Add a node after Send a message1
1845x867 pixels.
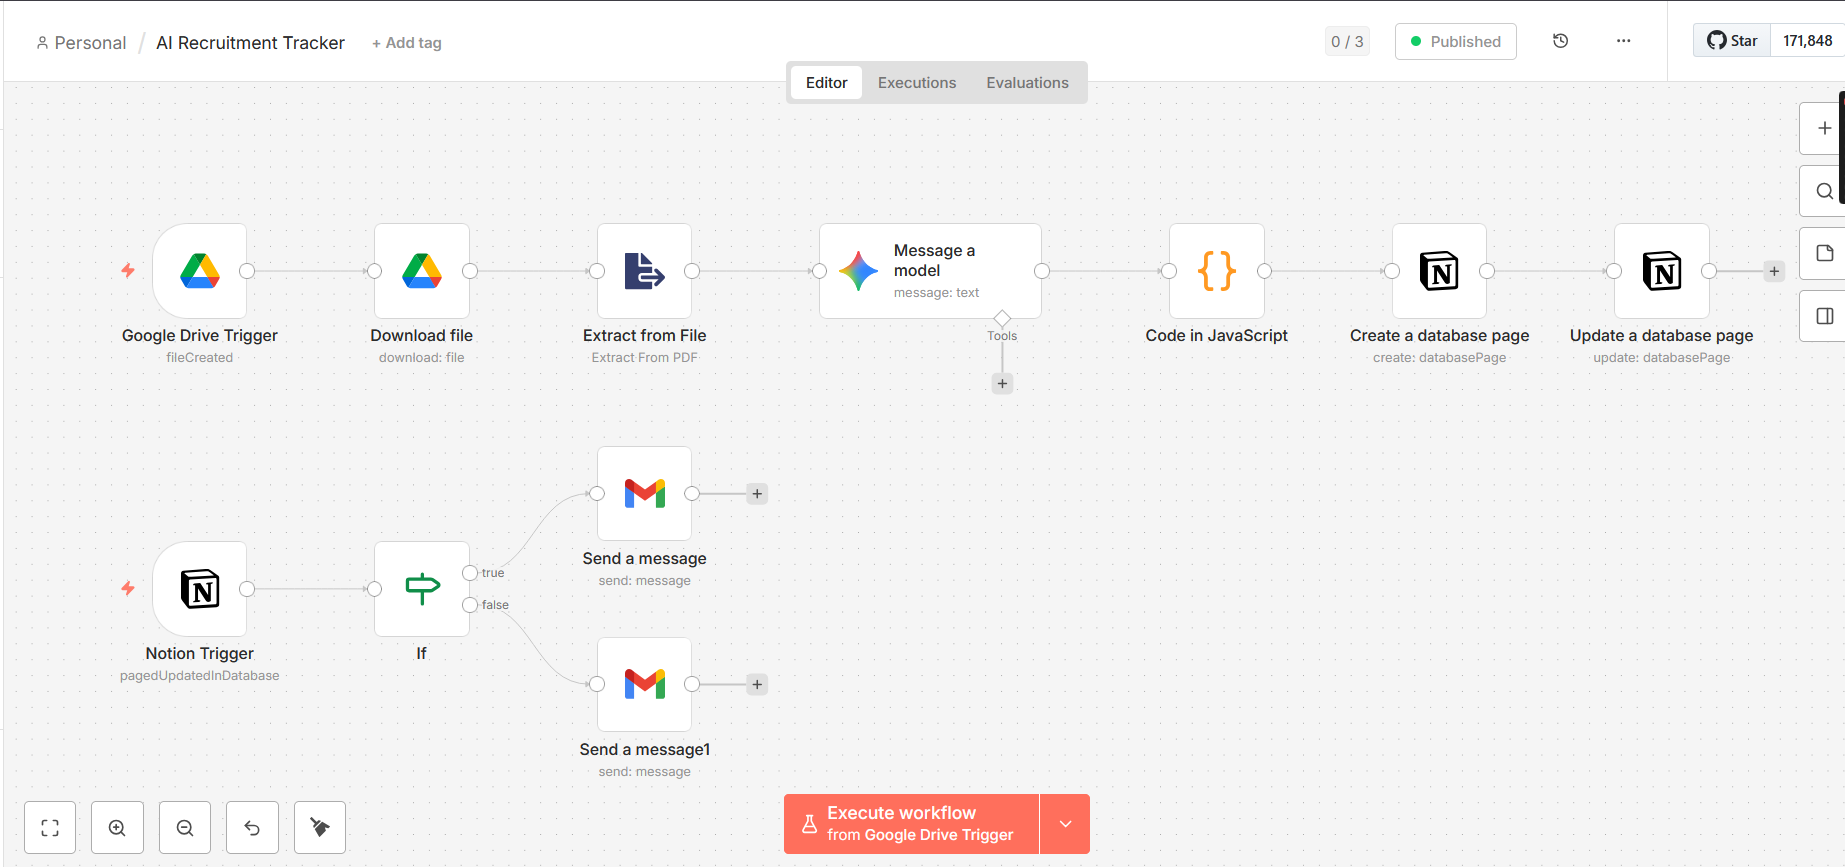point(757,685)
